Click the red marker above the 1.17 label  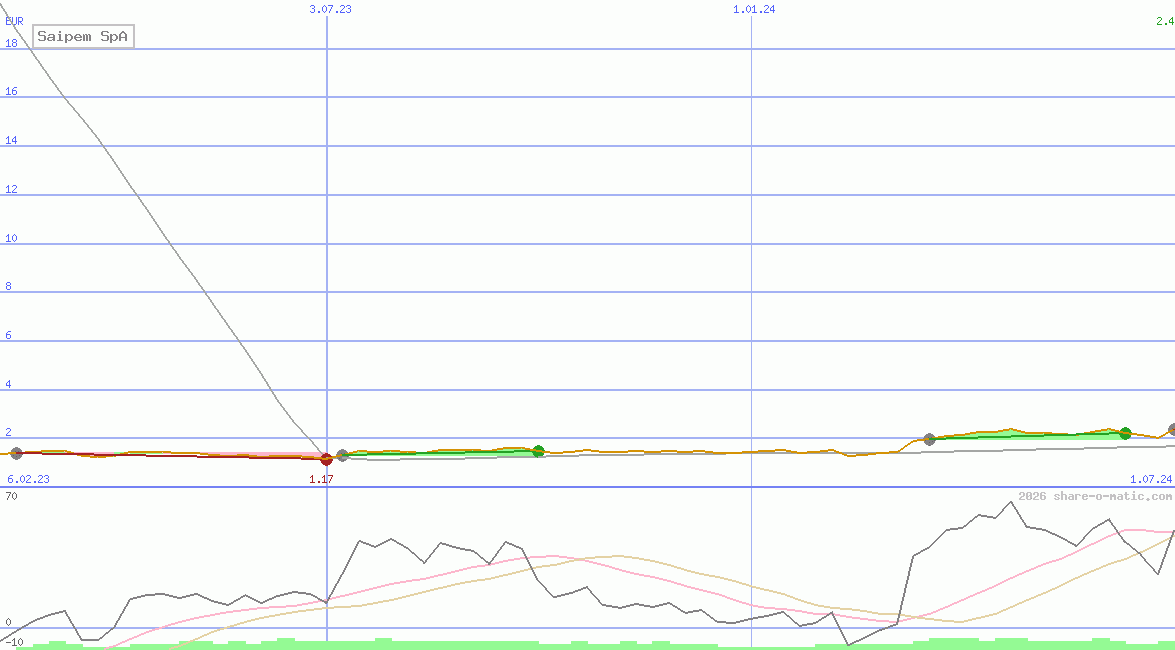[326, 459]
